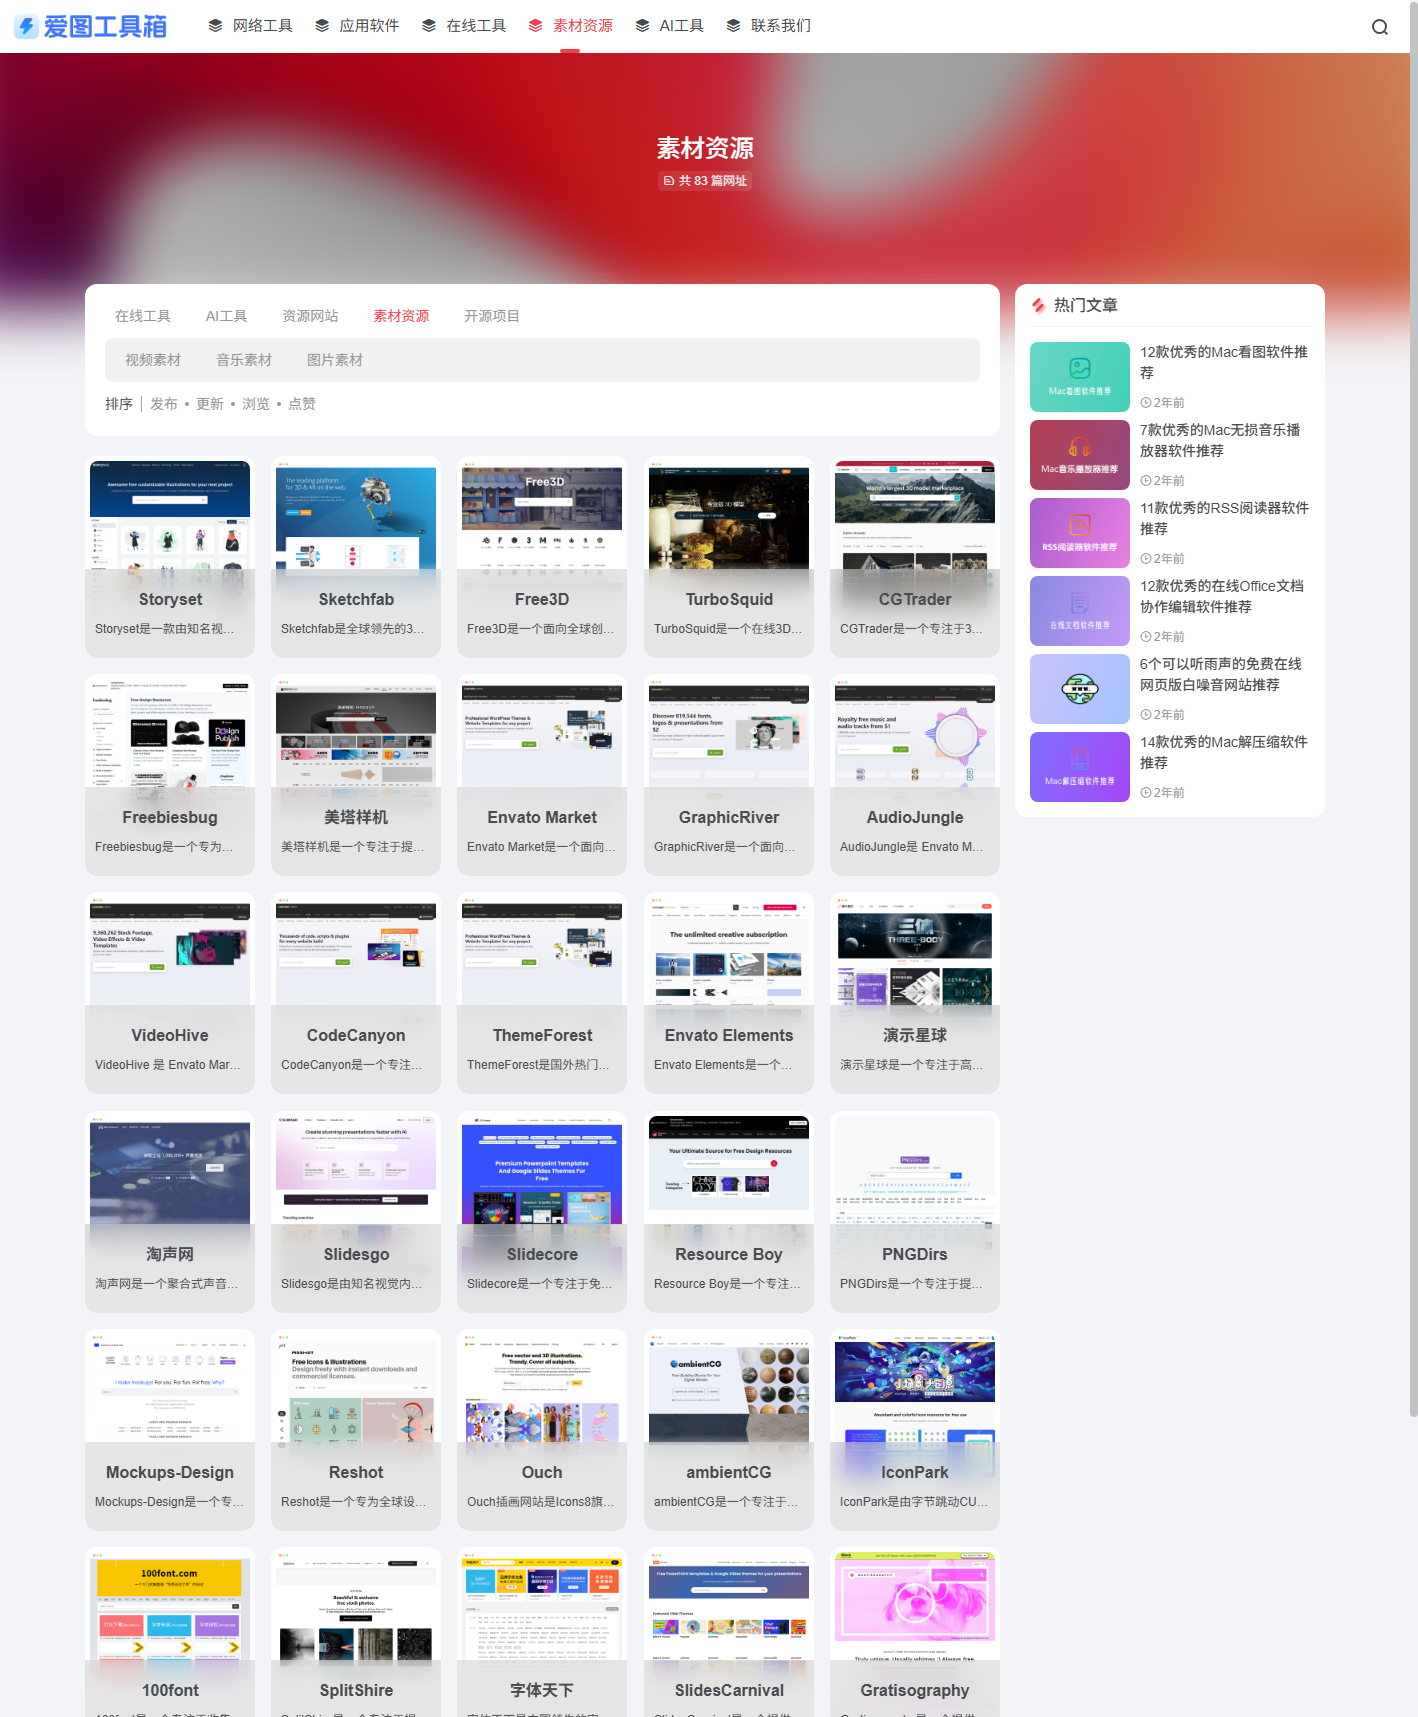Open the 12款优秀的Mac看图软件推荐 article title
The image size is (1418, 1717).
click(1223, 362)
